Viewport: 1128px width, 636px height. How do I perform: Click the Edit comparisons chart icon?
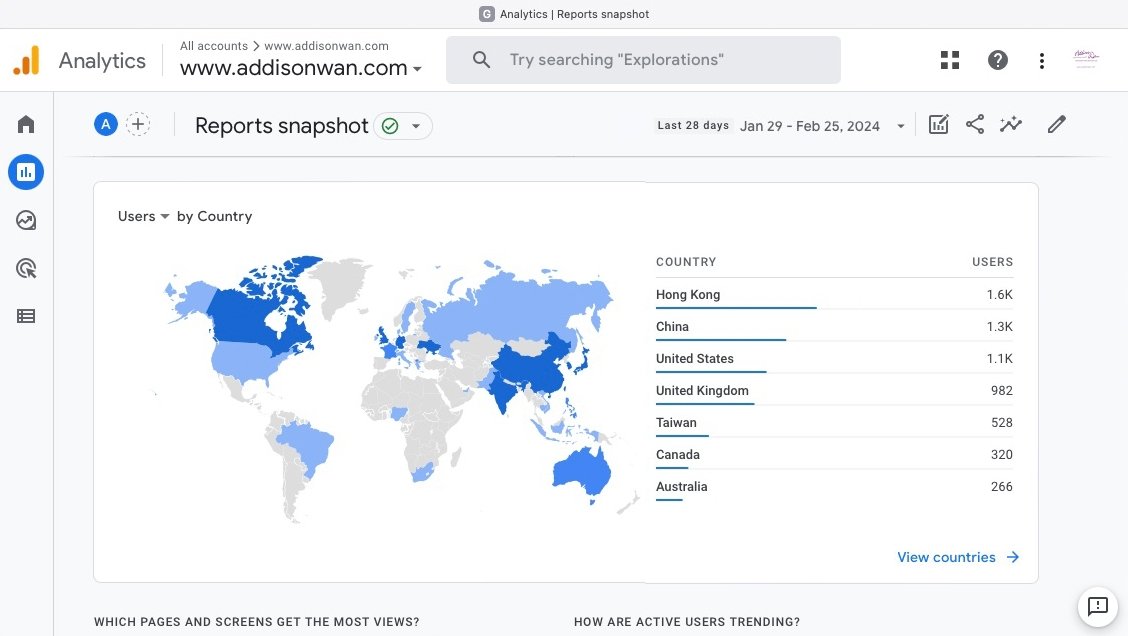938,124
